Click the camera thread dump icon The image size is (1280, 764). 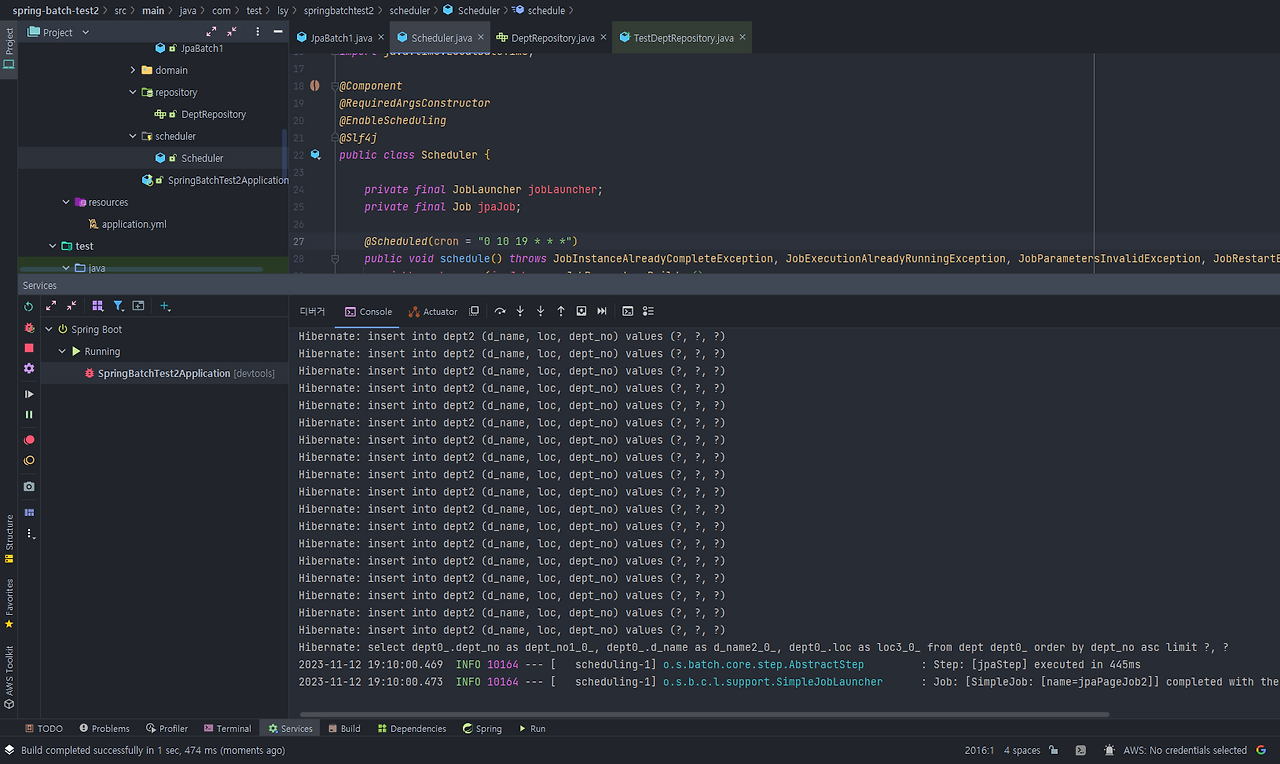click(x=29, y=486)
